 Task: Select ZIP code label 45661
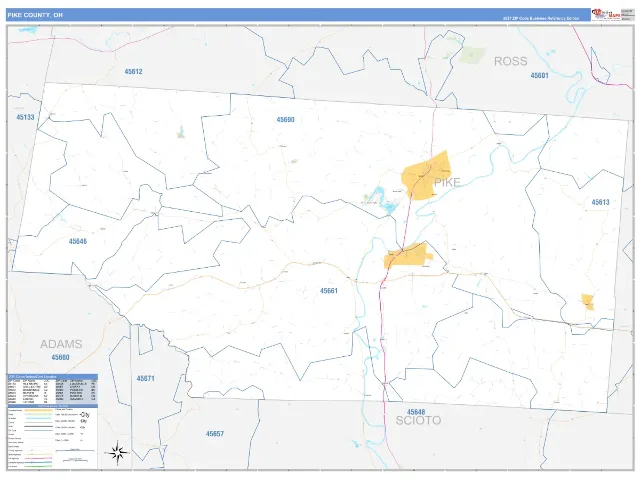pyautogui.click(x=329, y=291)
